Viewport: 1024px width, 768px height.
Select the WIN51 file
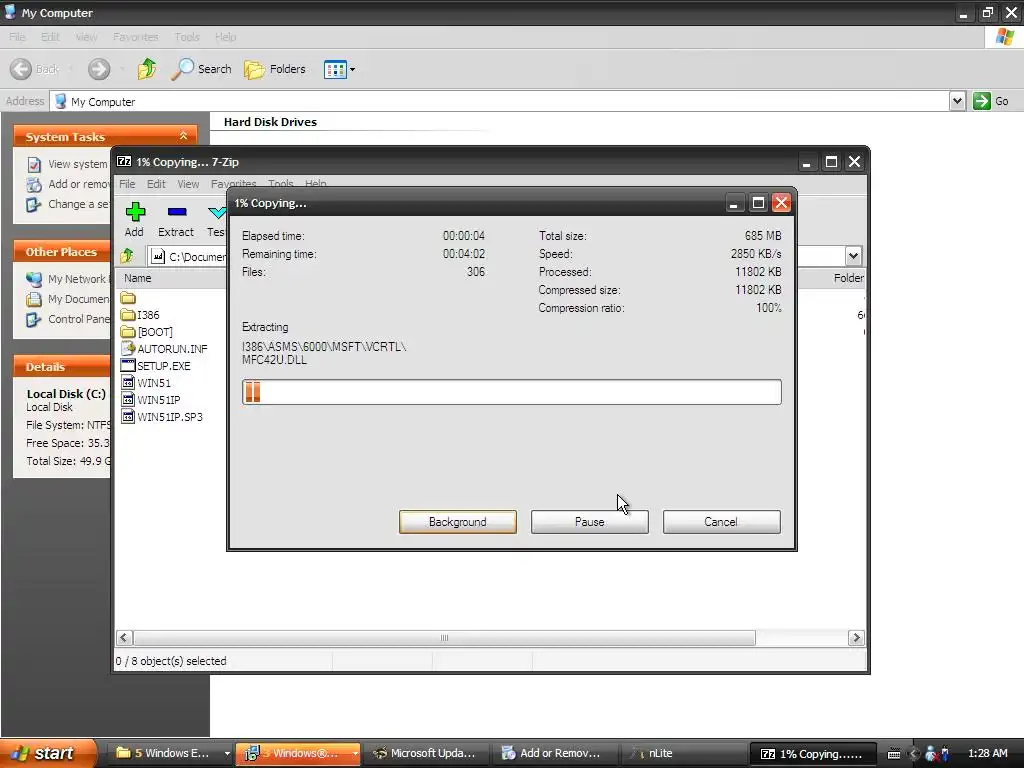146,383
